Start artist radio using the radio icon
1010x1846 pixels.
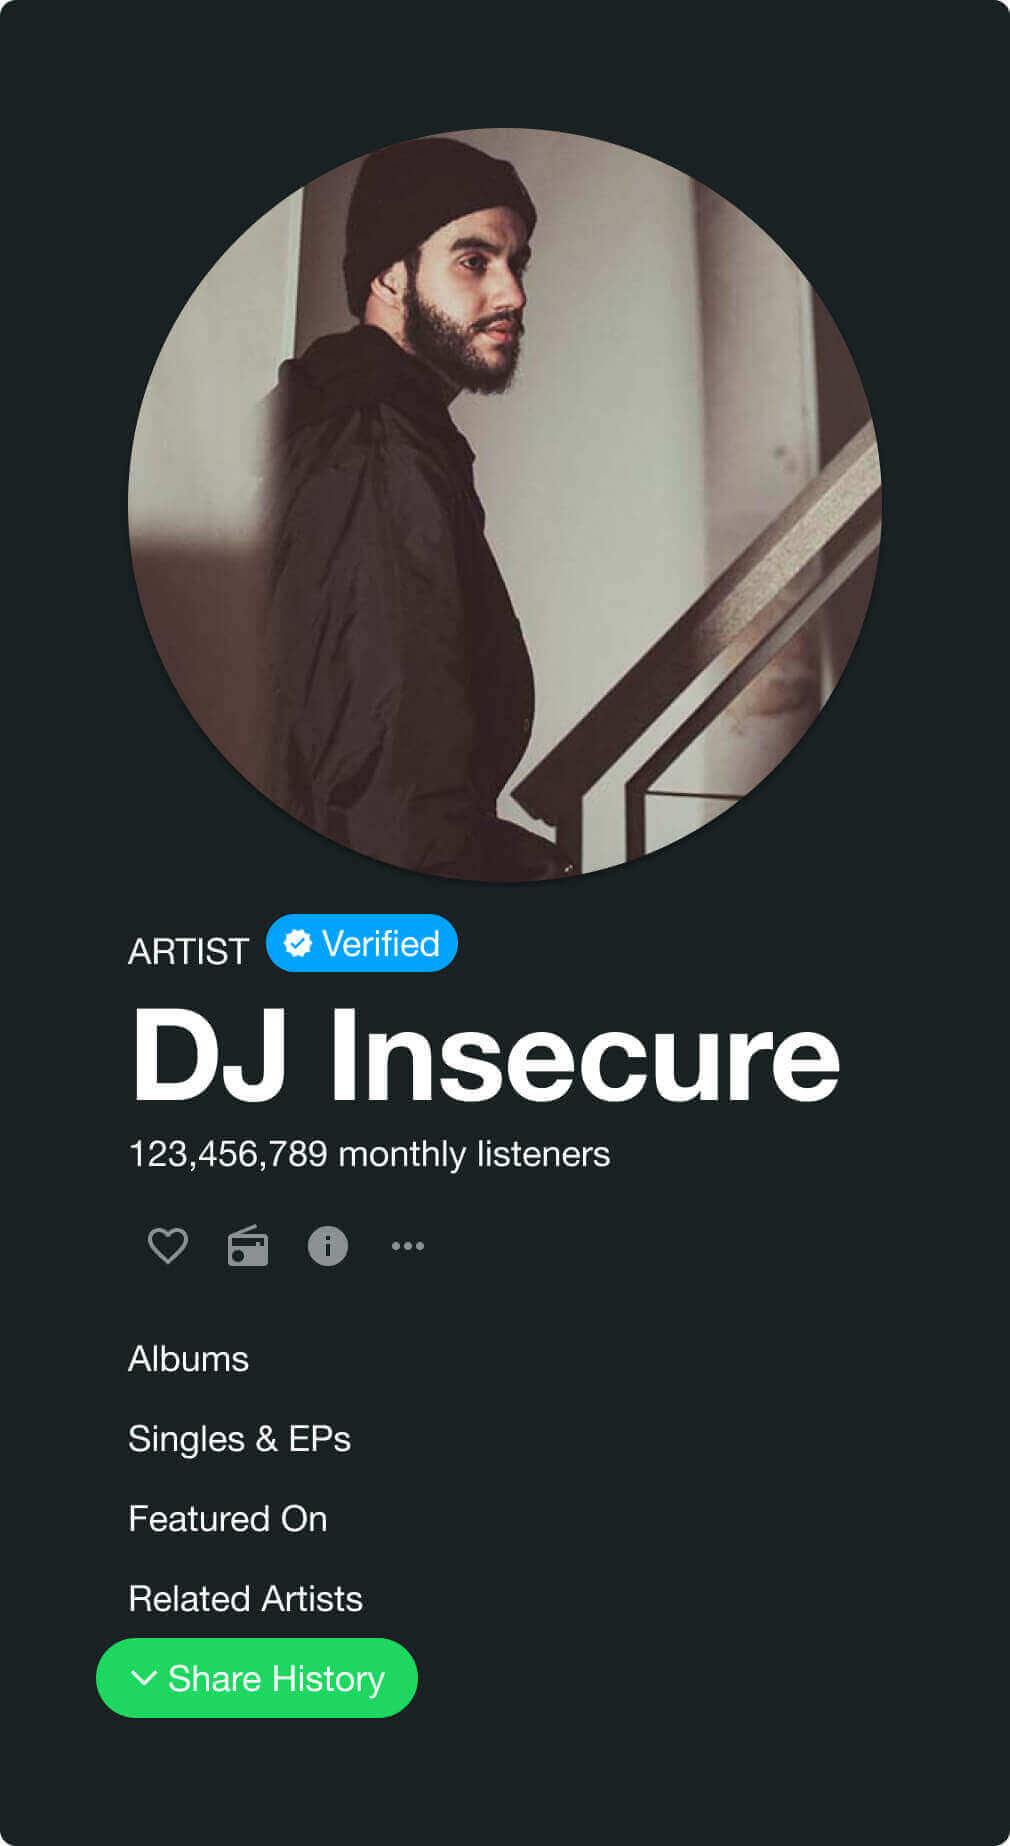tap(248, 1246)
